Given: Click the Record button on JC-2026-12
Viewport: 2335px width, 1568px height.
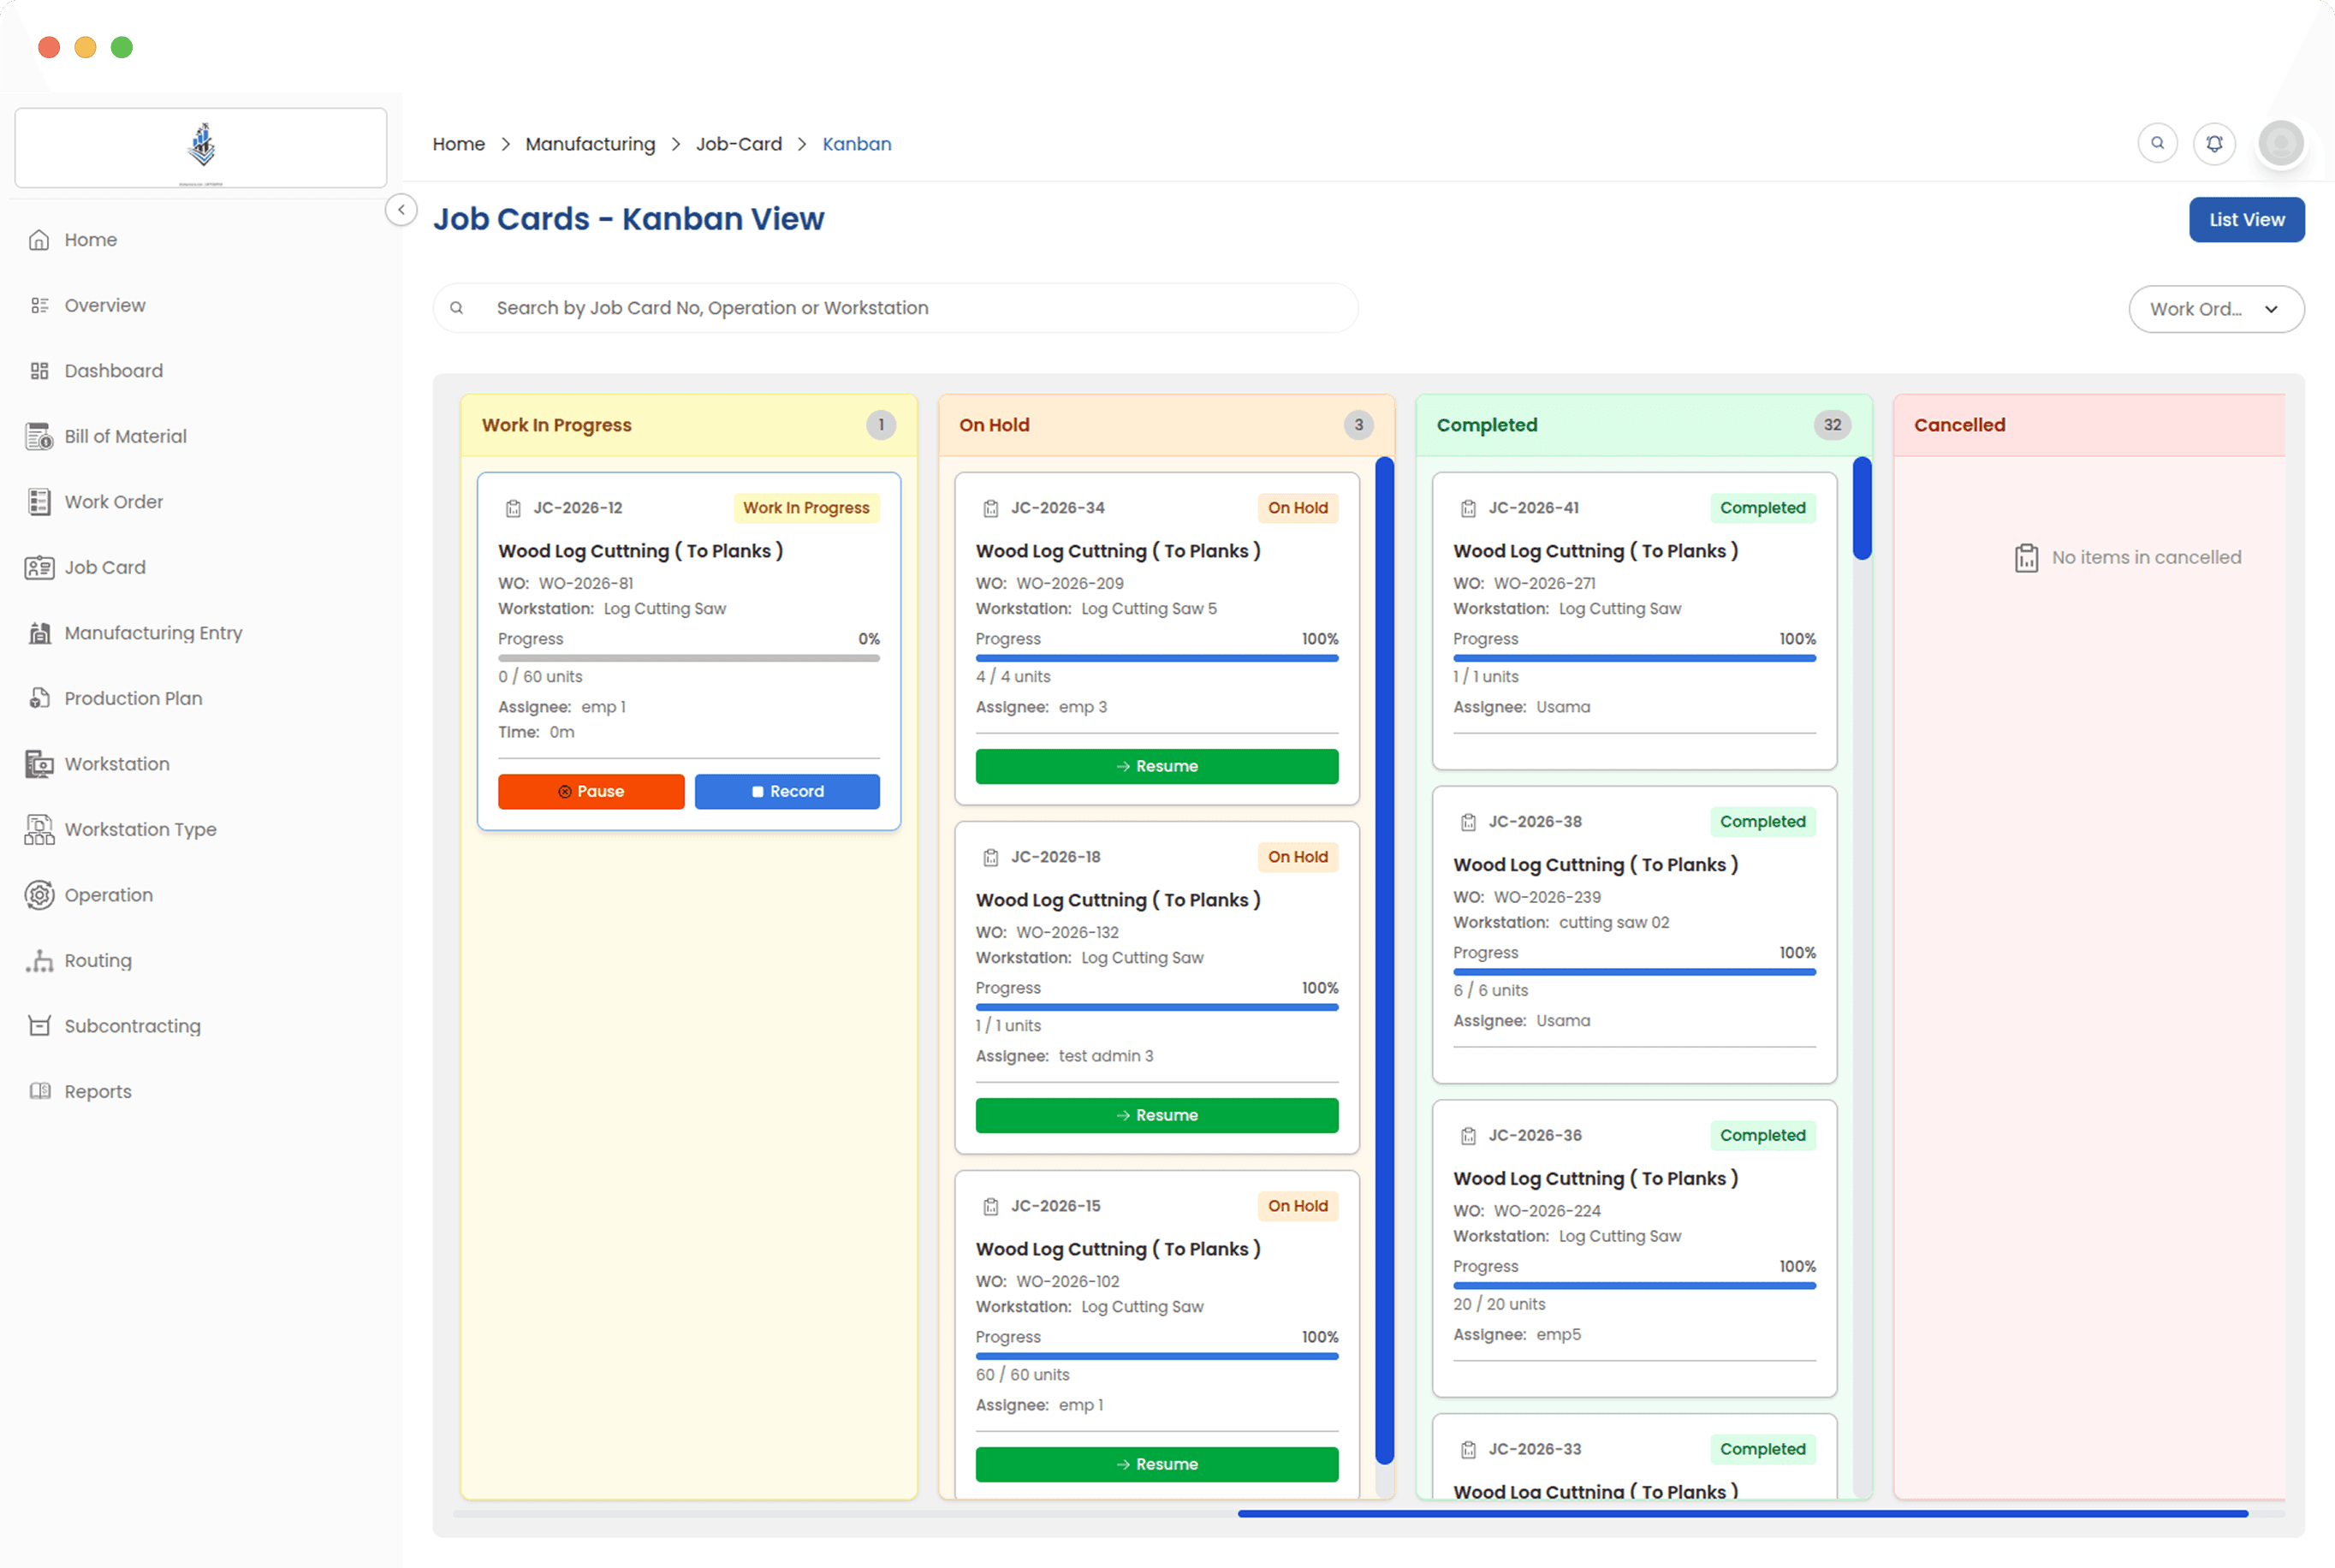Looking at the screenshot, I should click(x=787, y=791).
